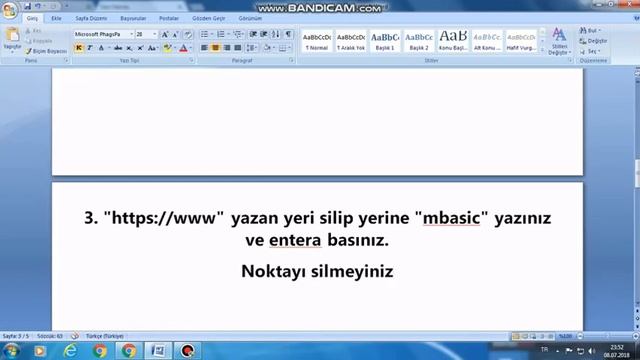
Task: Align text right
Action: click(227, 48)
